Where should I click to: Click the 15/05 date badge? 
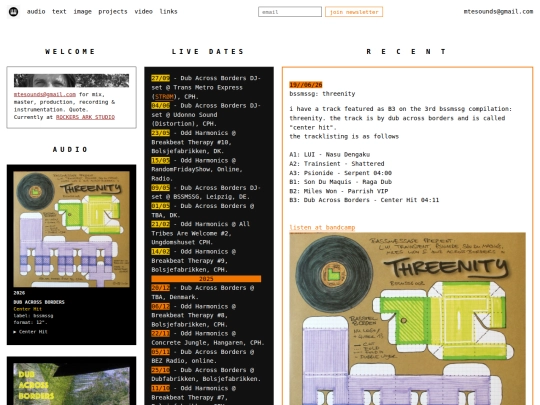pyautogui.click(x=160, y=160)
